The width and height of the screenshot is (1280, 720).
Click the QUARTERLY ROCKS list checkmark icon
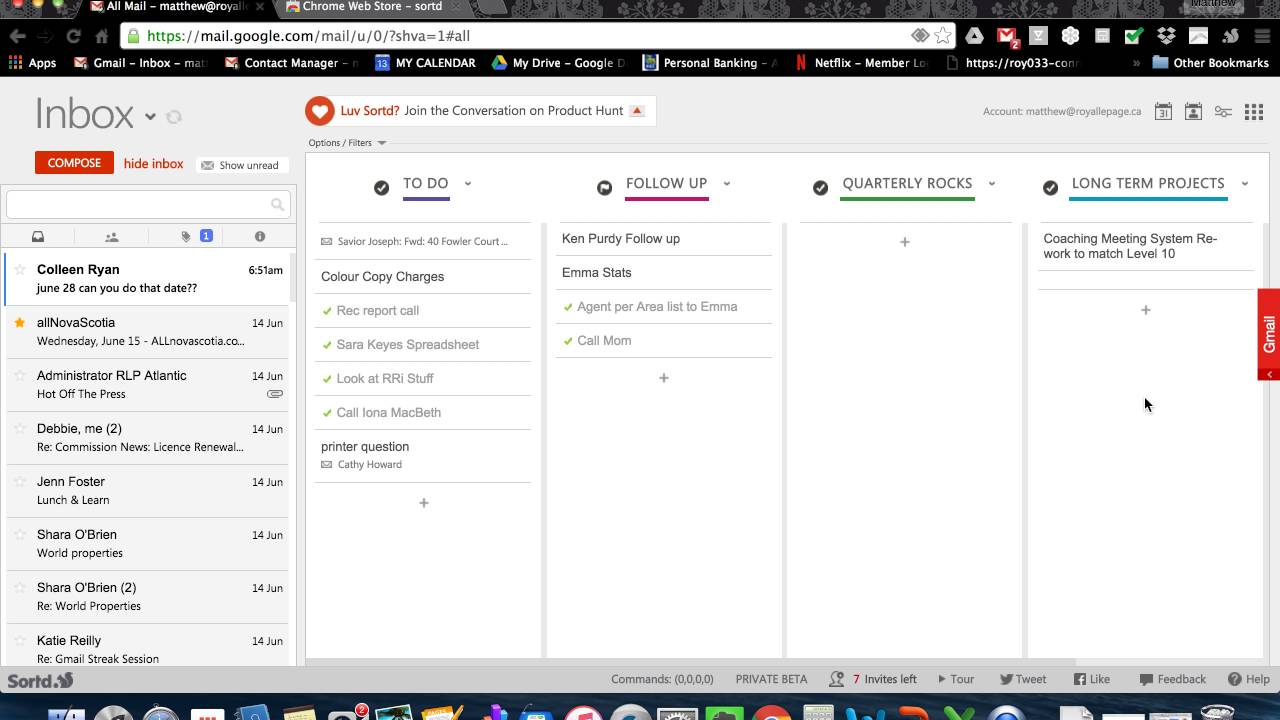pyautogui.click(x=820, y=188)
